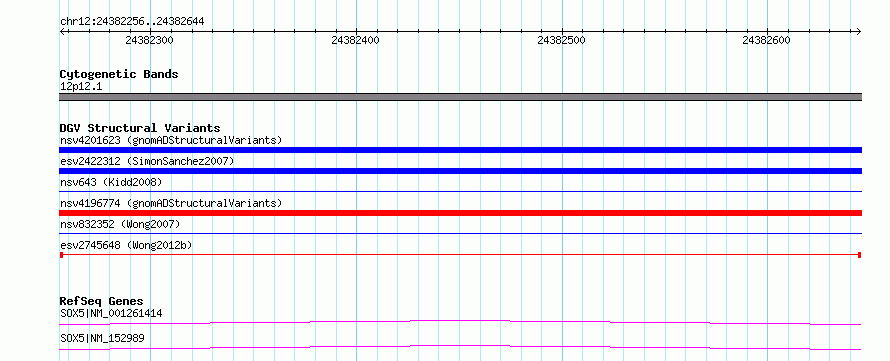
Task: Click the thick red bar for nsv4196774
Action: [460, 213]
